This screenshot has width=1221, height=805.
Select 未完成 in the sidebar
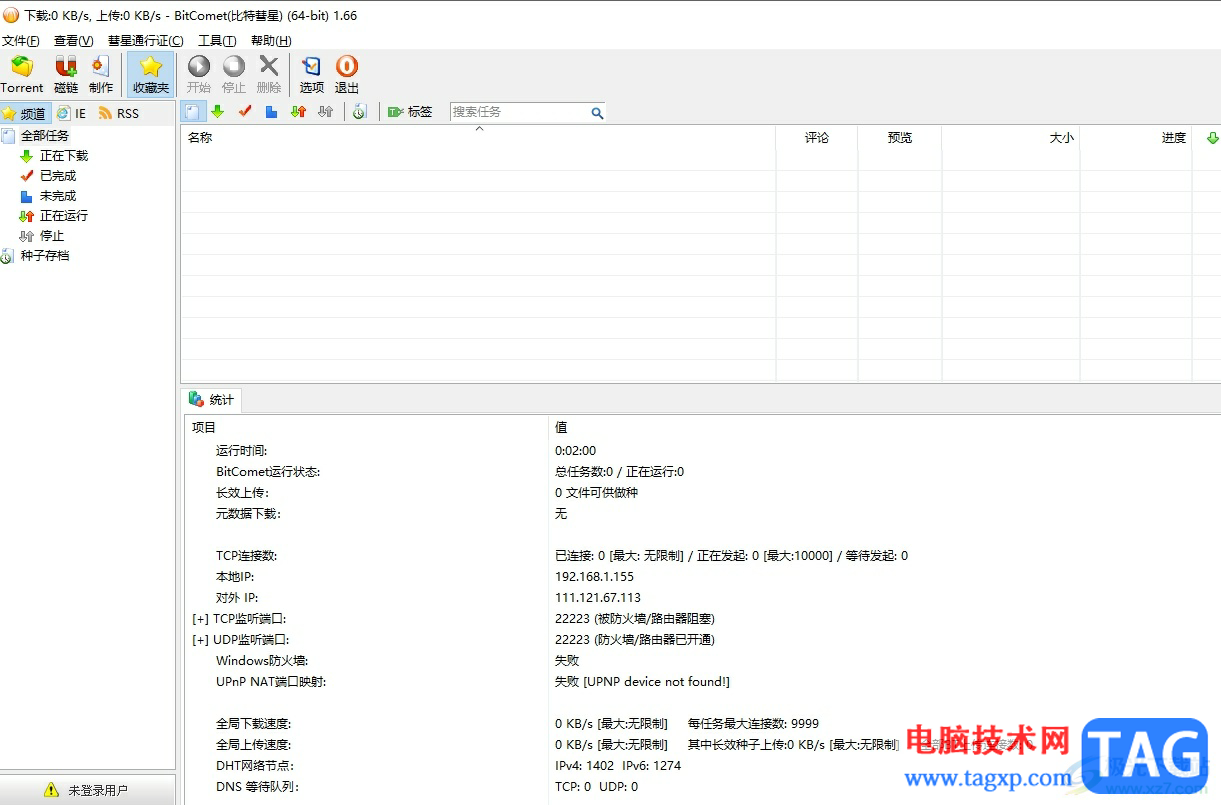point(58,196)
